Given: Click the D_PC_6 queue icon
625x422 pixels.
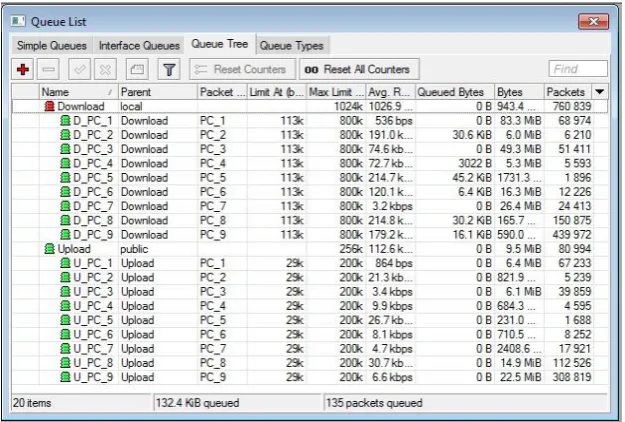Looking at the screenshot, I should 65,192.
